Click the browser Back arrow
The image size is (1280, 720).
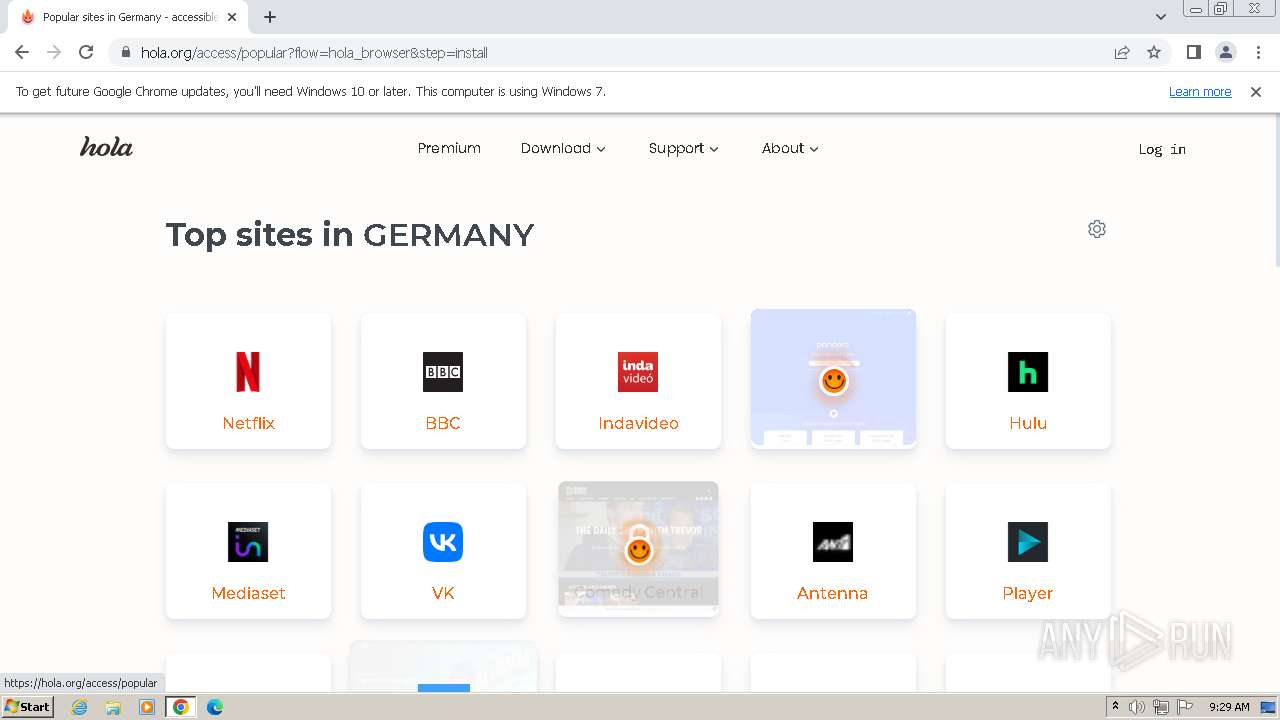tap(22, 52)
